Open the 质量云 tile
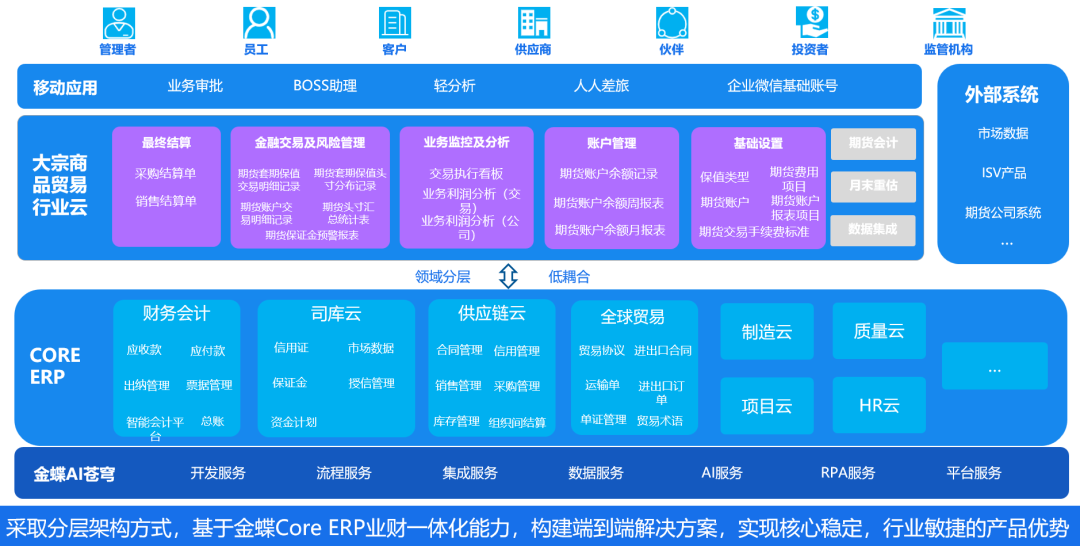 879,332
